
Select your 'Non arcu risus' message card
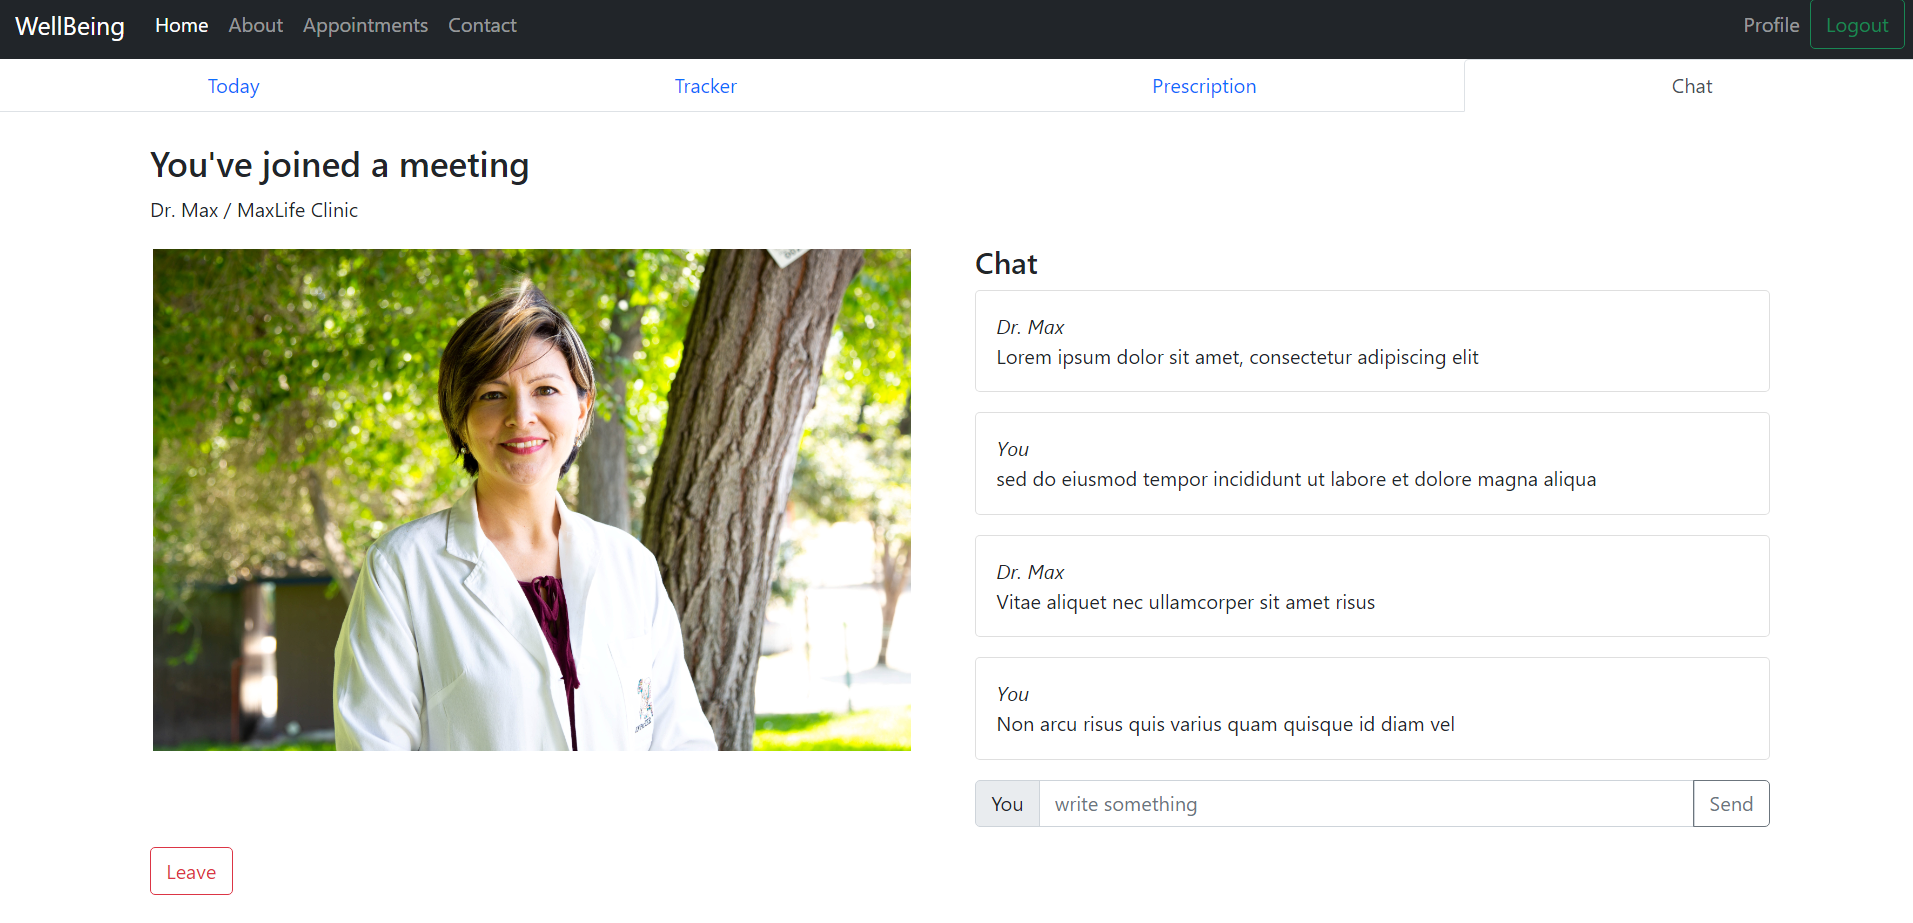click(1372, 708)
